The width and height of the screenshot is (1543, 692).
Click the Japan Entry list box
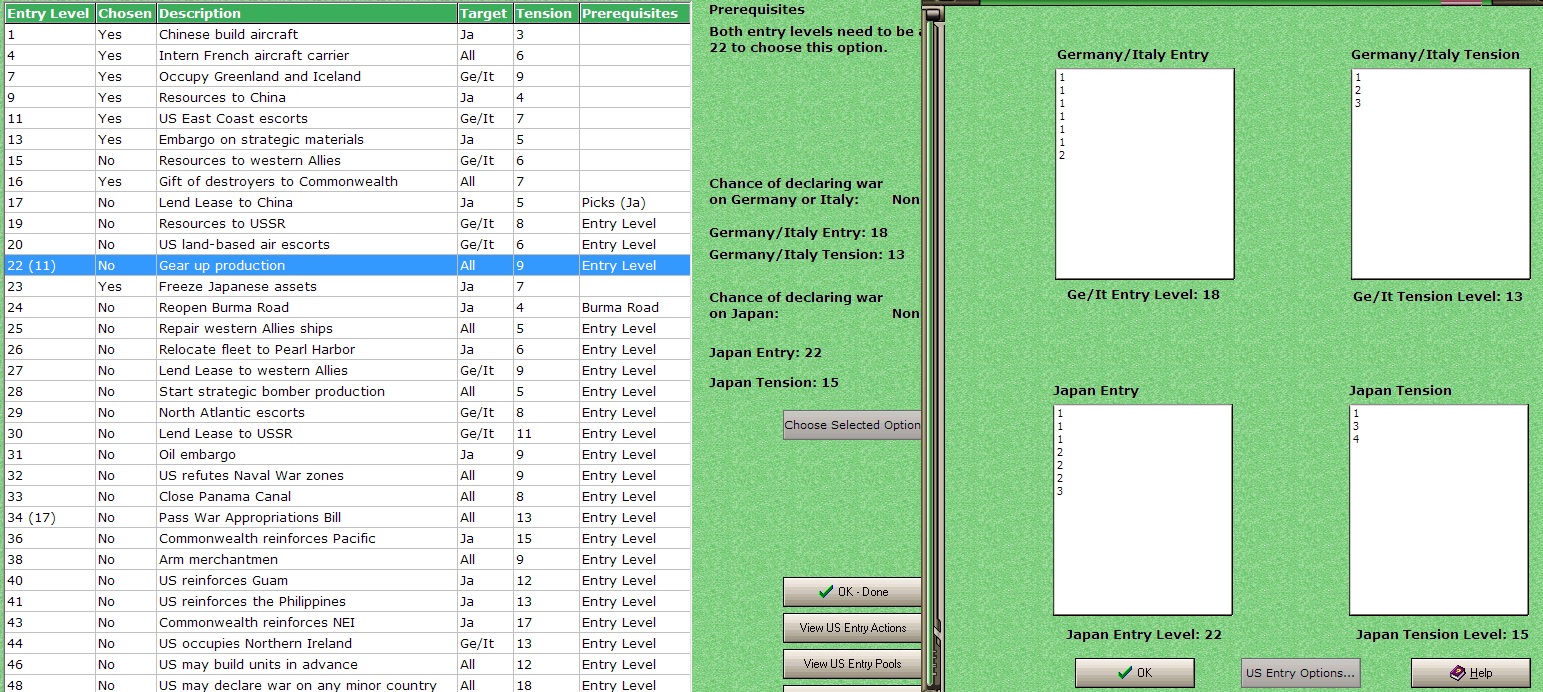[1142, 509]
